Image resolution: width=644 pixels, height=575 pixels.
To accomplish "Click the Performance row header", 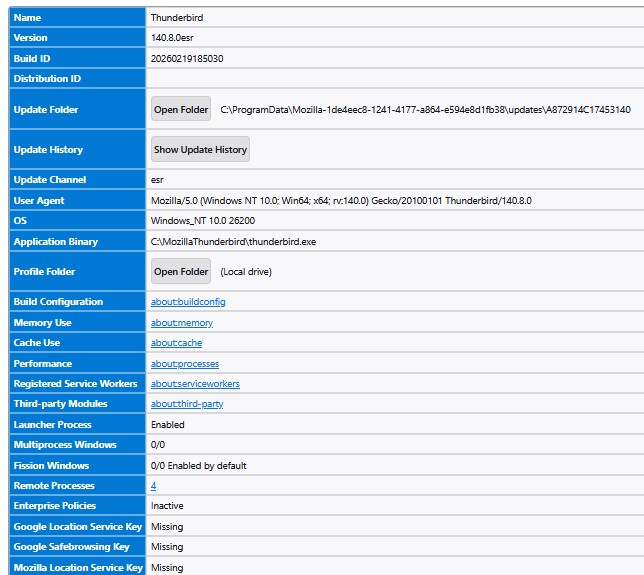I will [77, 363].
